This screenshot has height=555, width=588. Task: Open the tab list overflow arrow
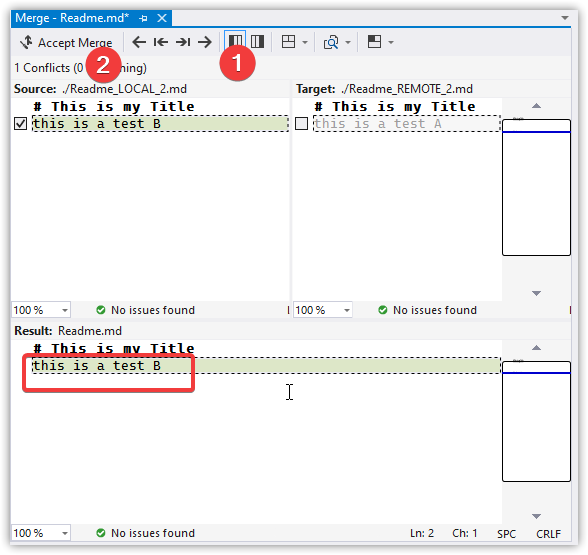click(x=565, y=18)
